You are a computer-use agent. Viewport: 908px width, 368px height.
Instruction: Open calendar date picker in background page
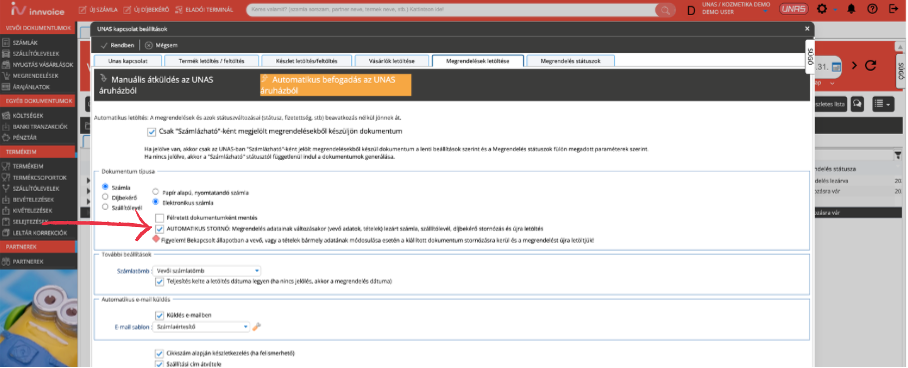click(836, 67)
